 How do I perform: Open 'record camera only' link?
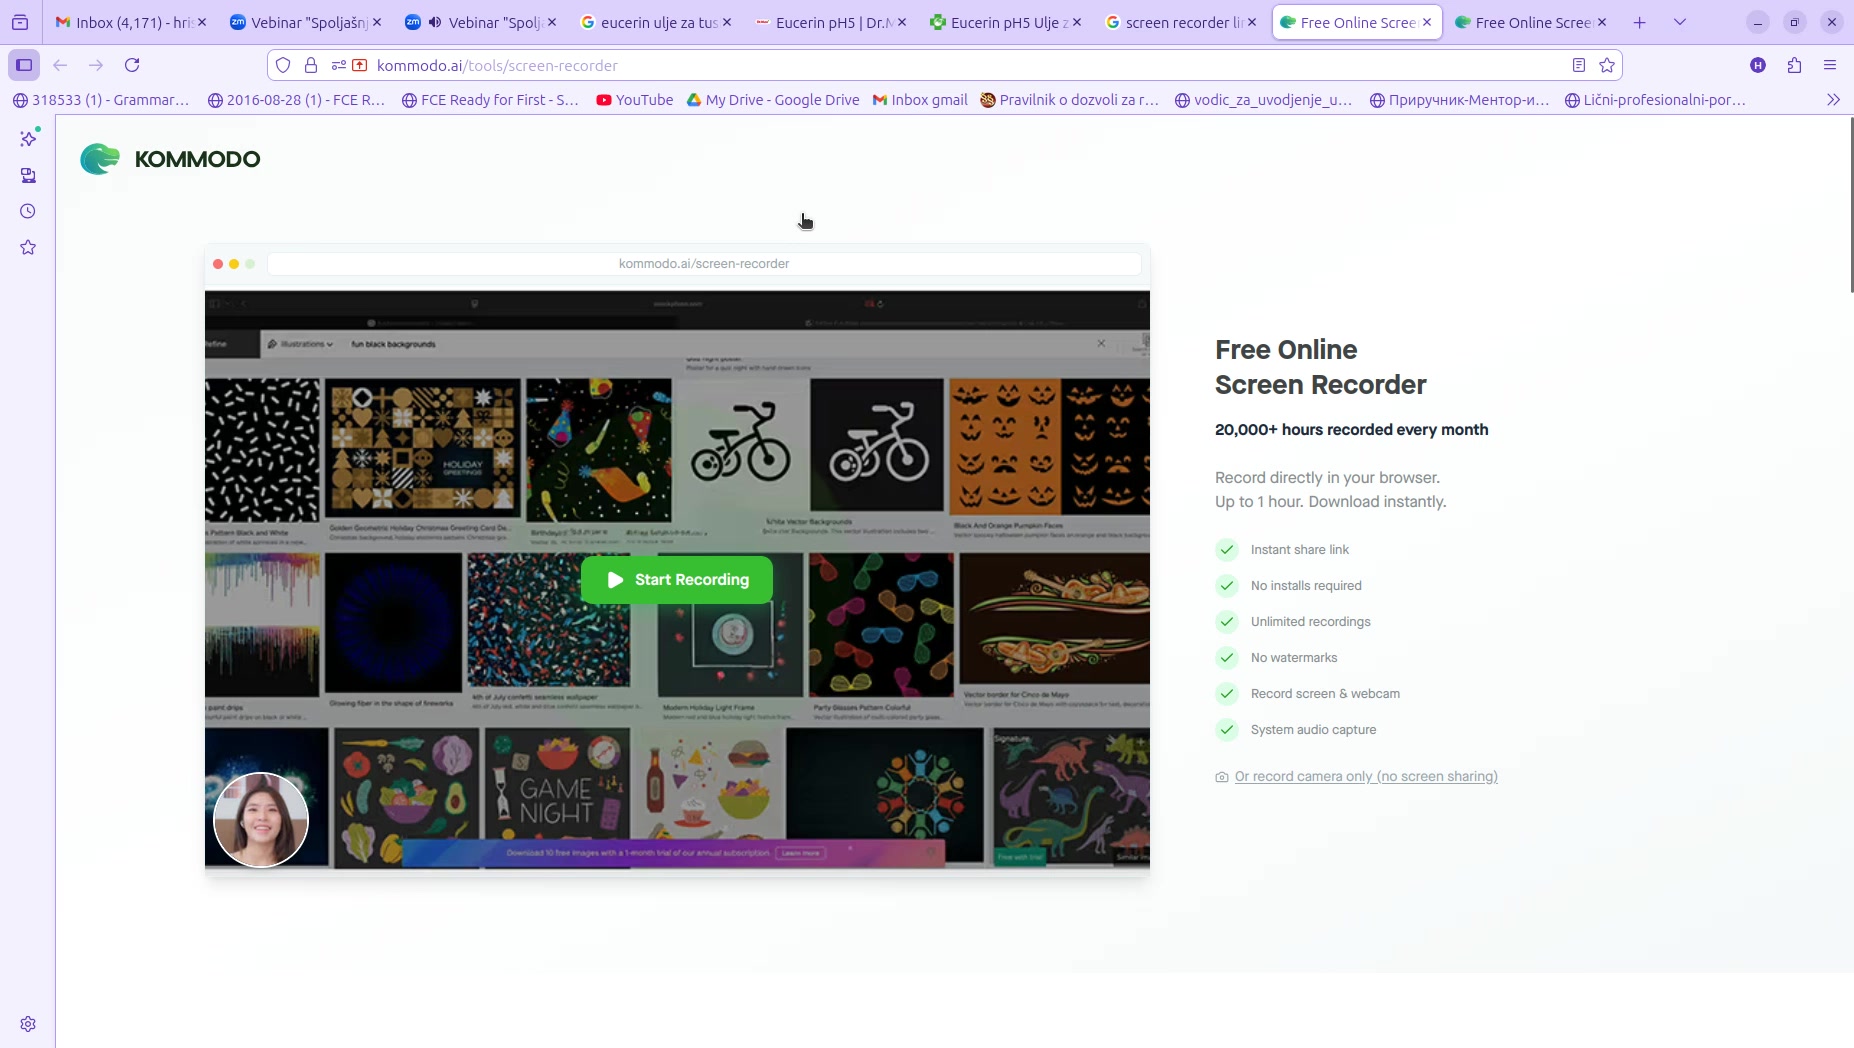tap(1365, 777)
